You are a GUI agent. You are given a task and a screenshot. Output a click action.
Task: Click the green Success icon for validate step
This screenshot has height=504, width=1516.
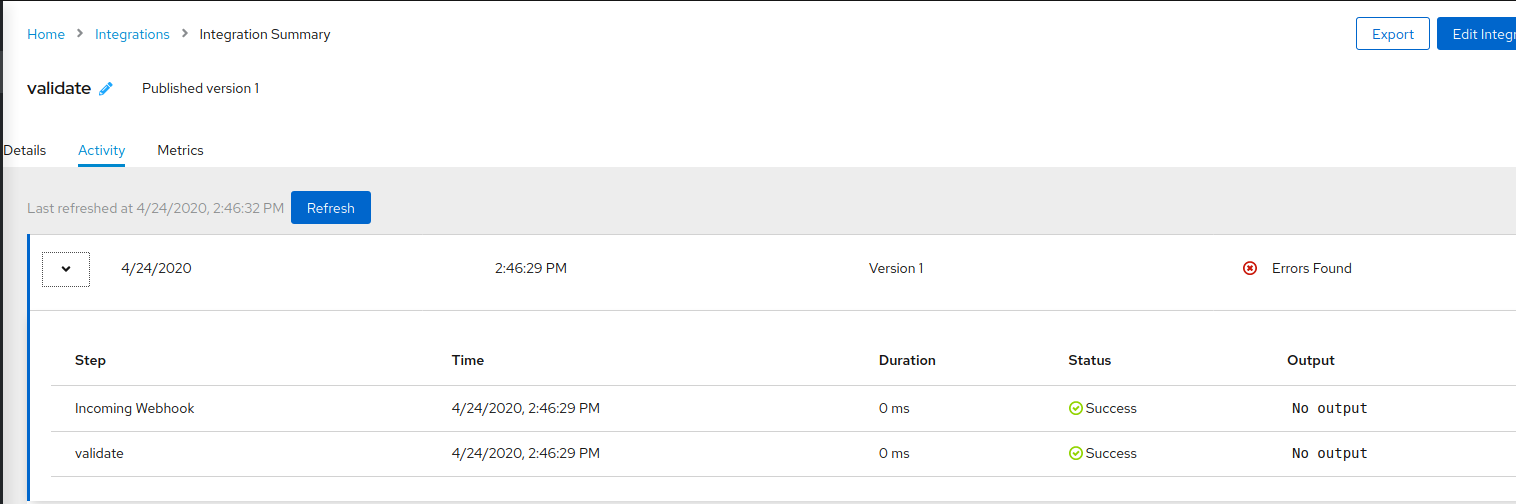[1076, 453]
